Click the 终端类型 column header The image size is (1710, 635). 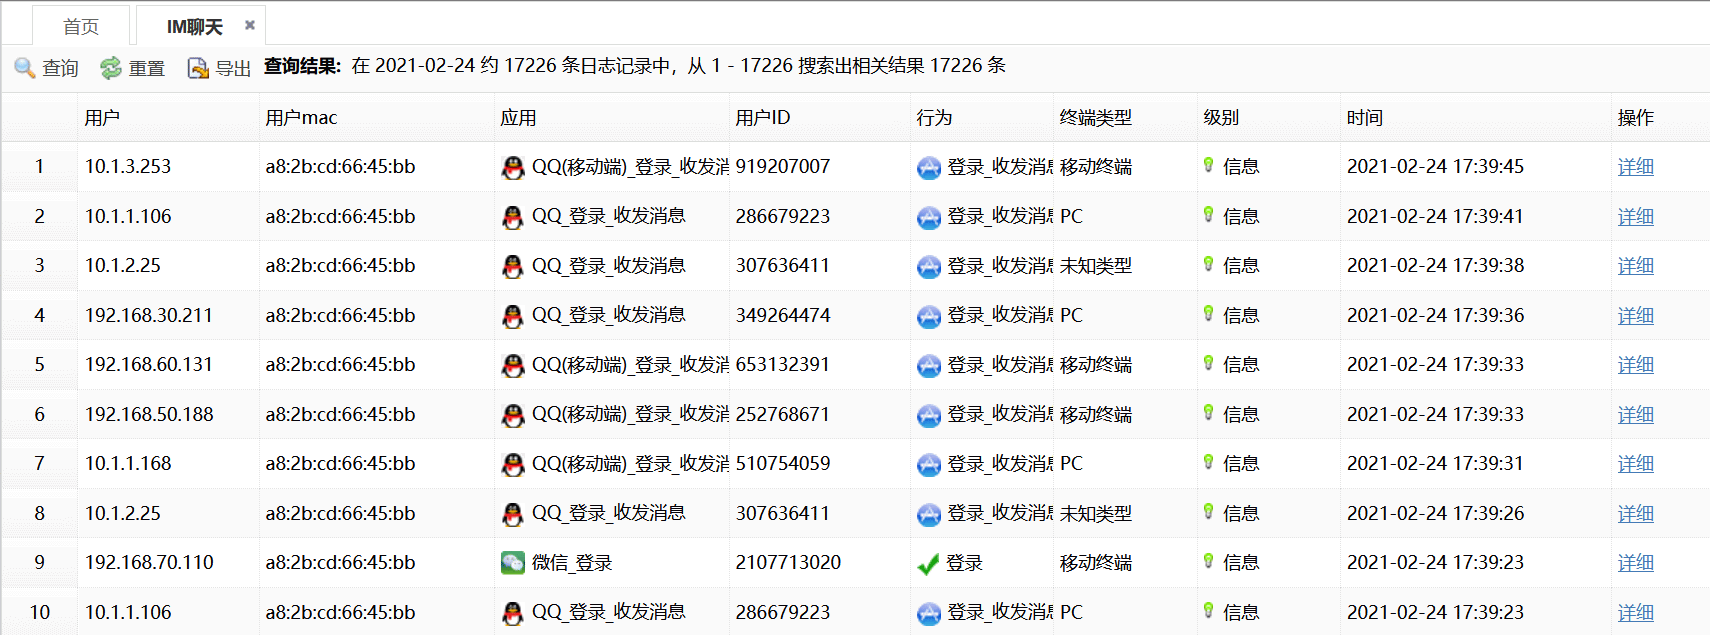click(1095, 118)
